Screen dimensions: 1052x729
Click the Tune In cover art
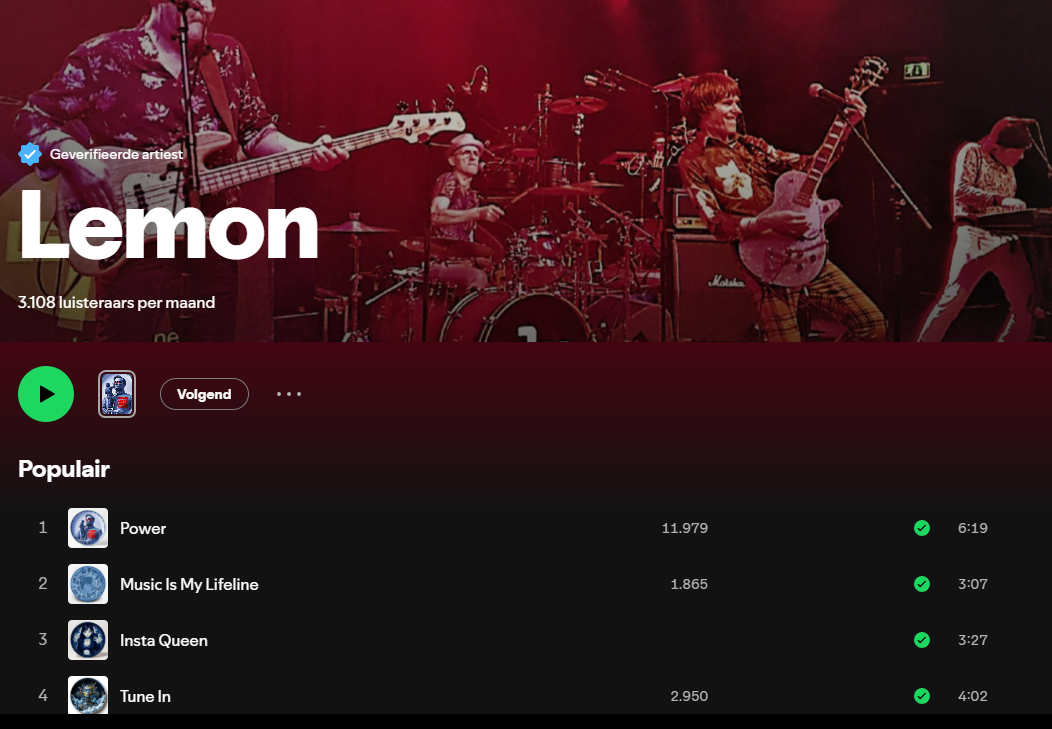pyautogui.click(x=88, y=695)
